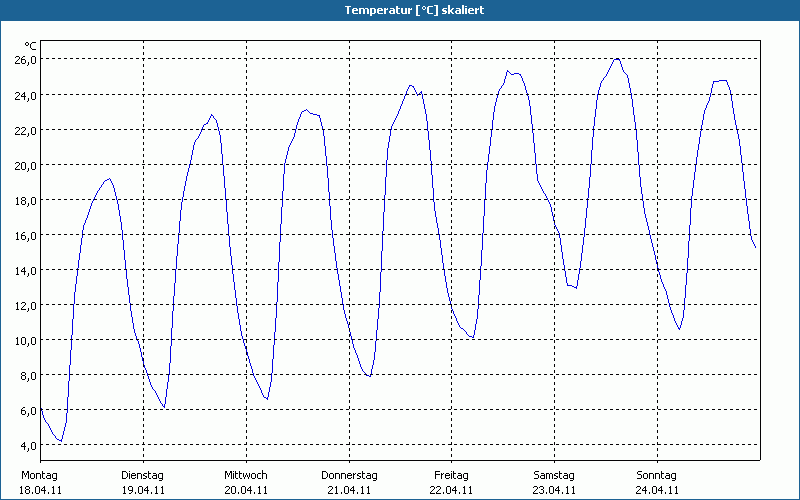
Task: Click the Samstag day label
Action: click(554, 476)
